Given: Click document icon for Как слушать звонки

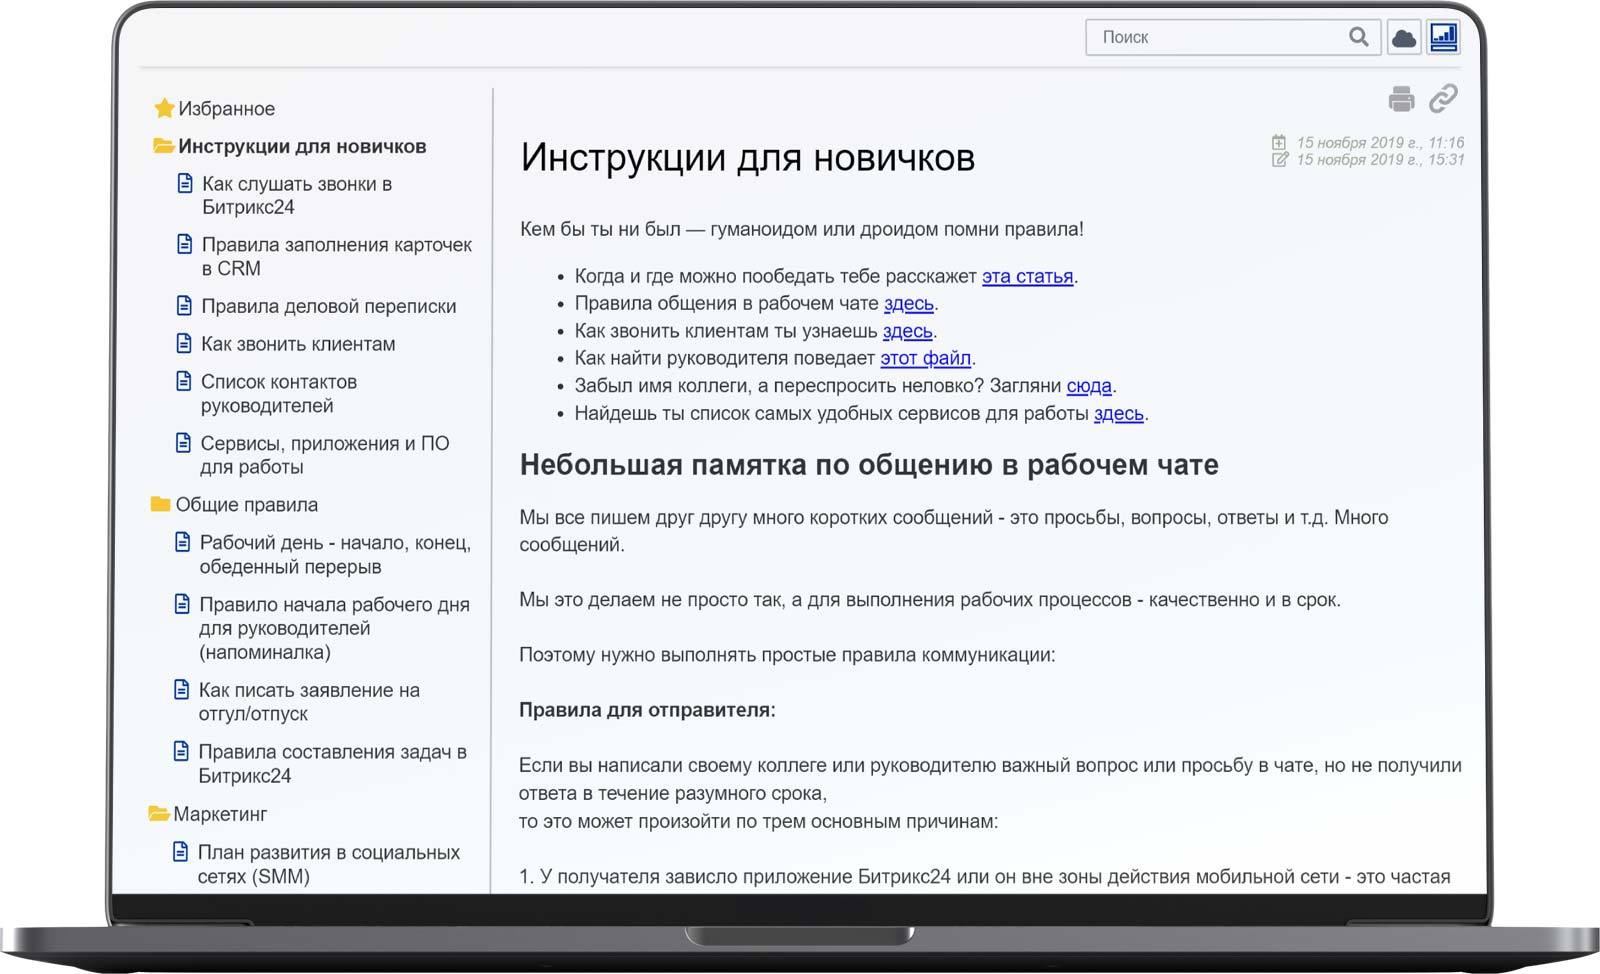Looking at the screenshot, I should tap(184, 183).
